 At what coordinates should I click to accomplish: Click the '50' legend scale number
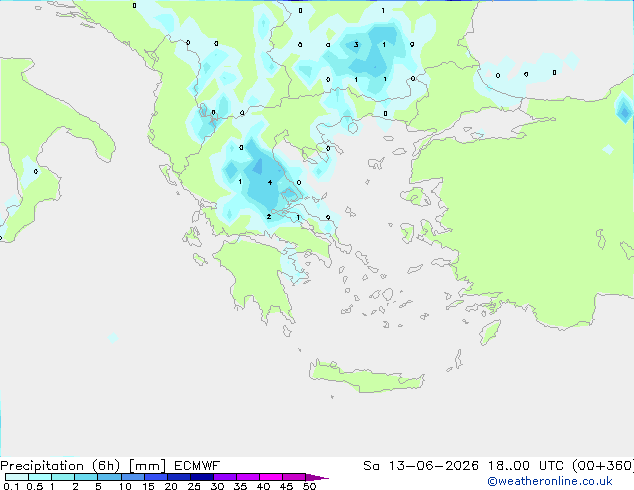pyautogui.click(x=309, y=486)
